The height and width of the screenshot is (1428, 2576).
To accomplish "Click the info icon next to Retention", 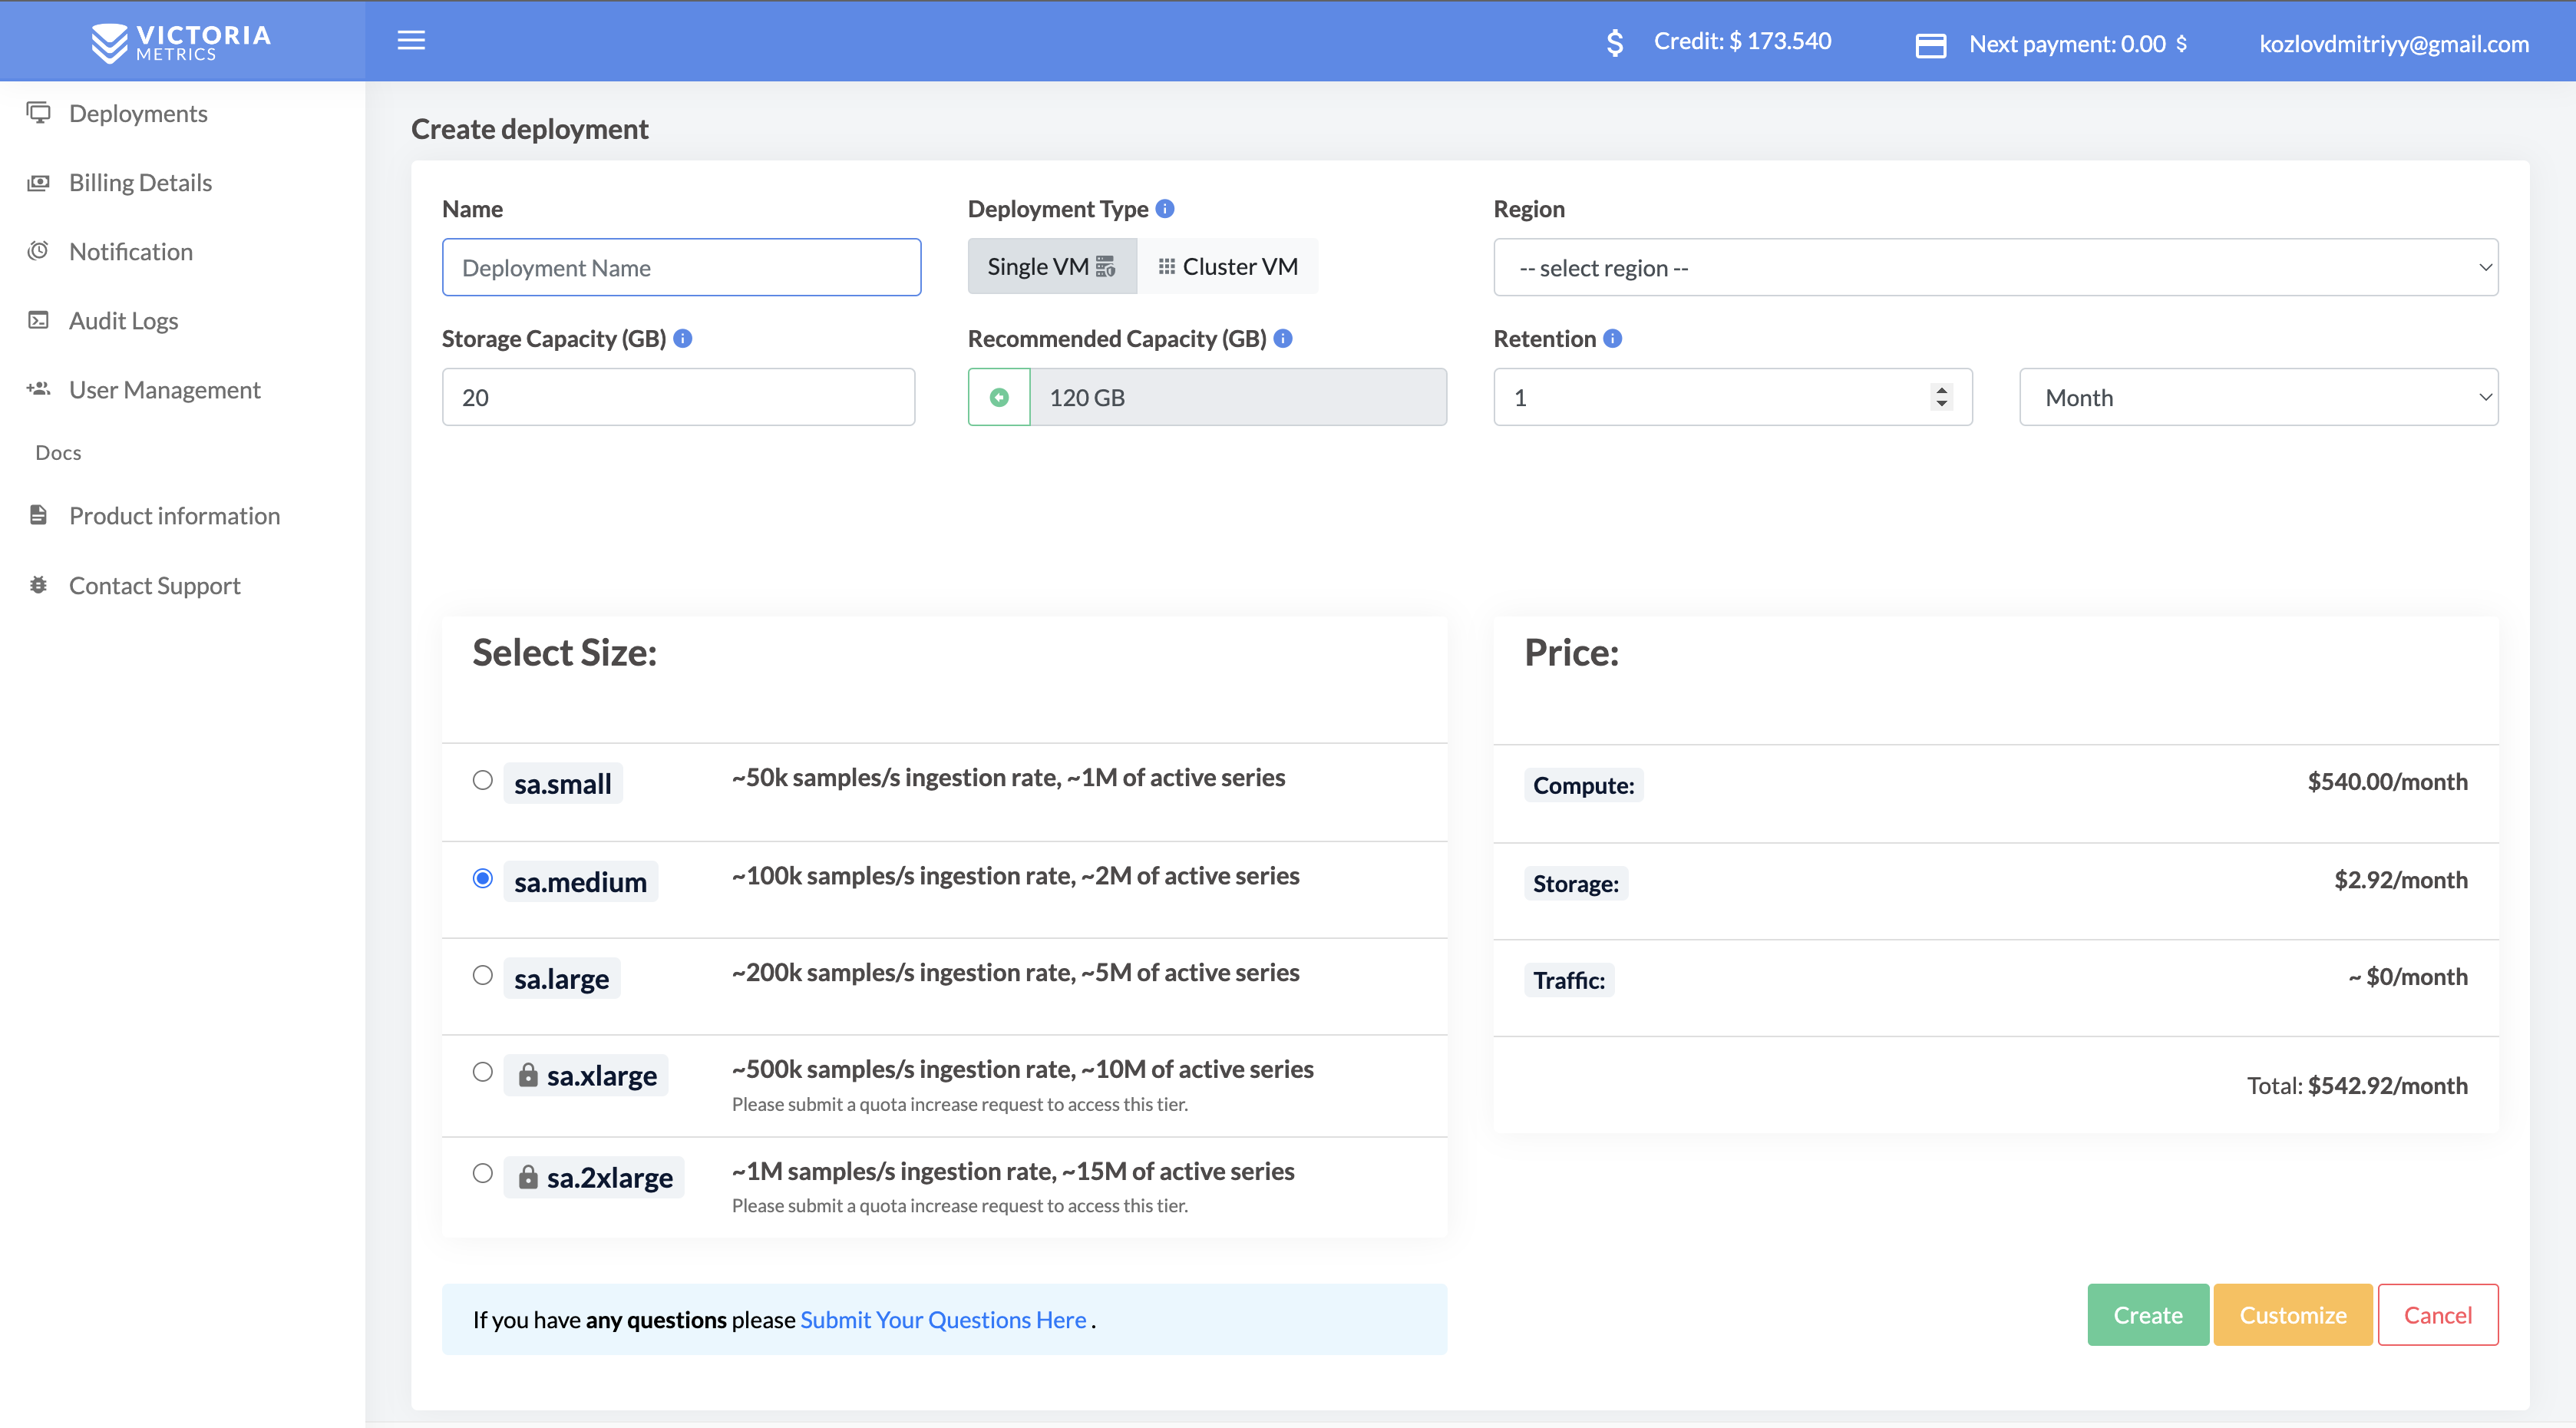I will (1612, 338).
